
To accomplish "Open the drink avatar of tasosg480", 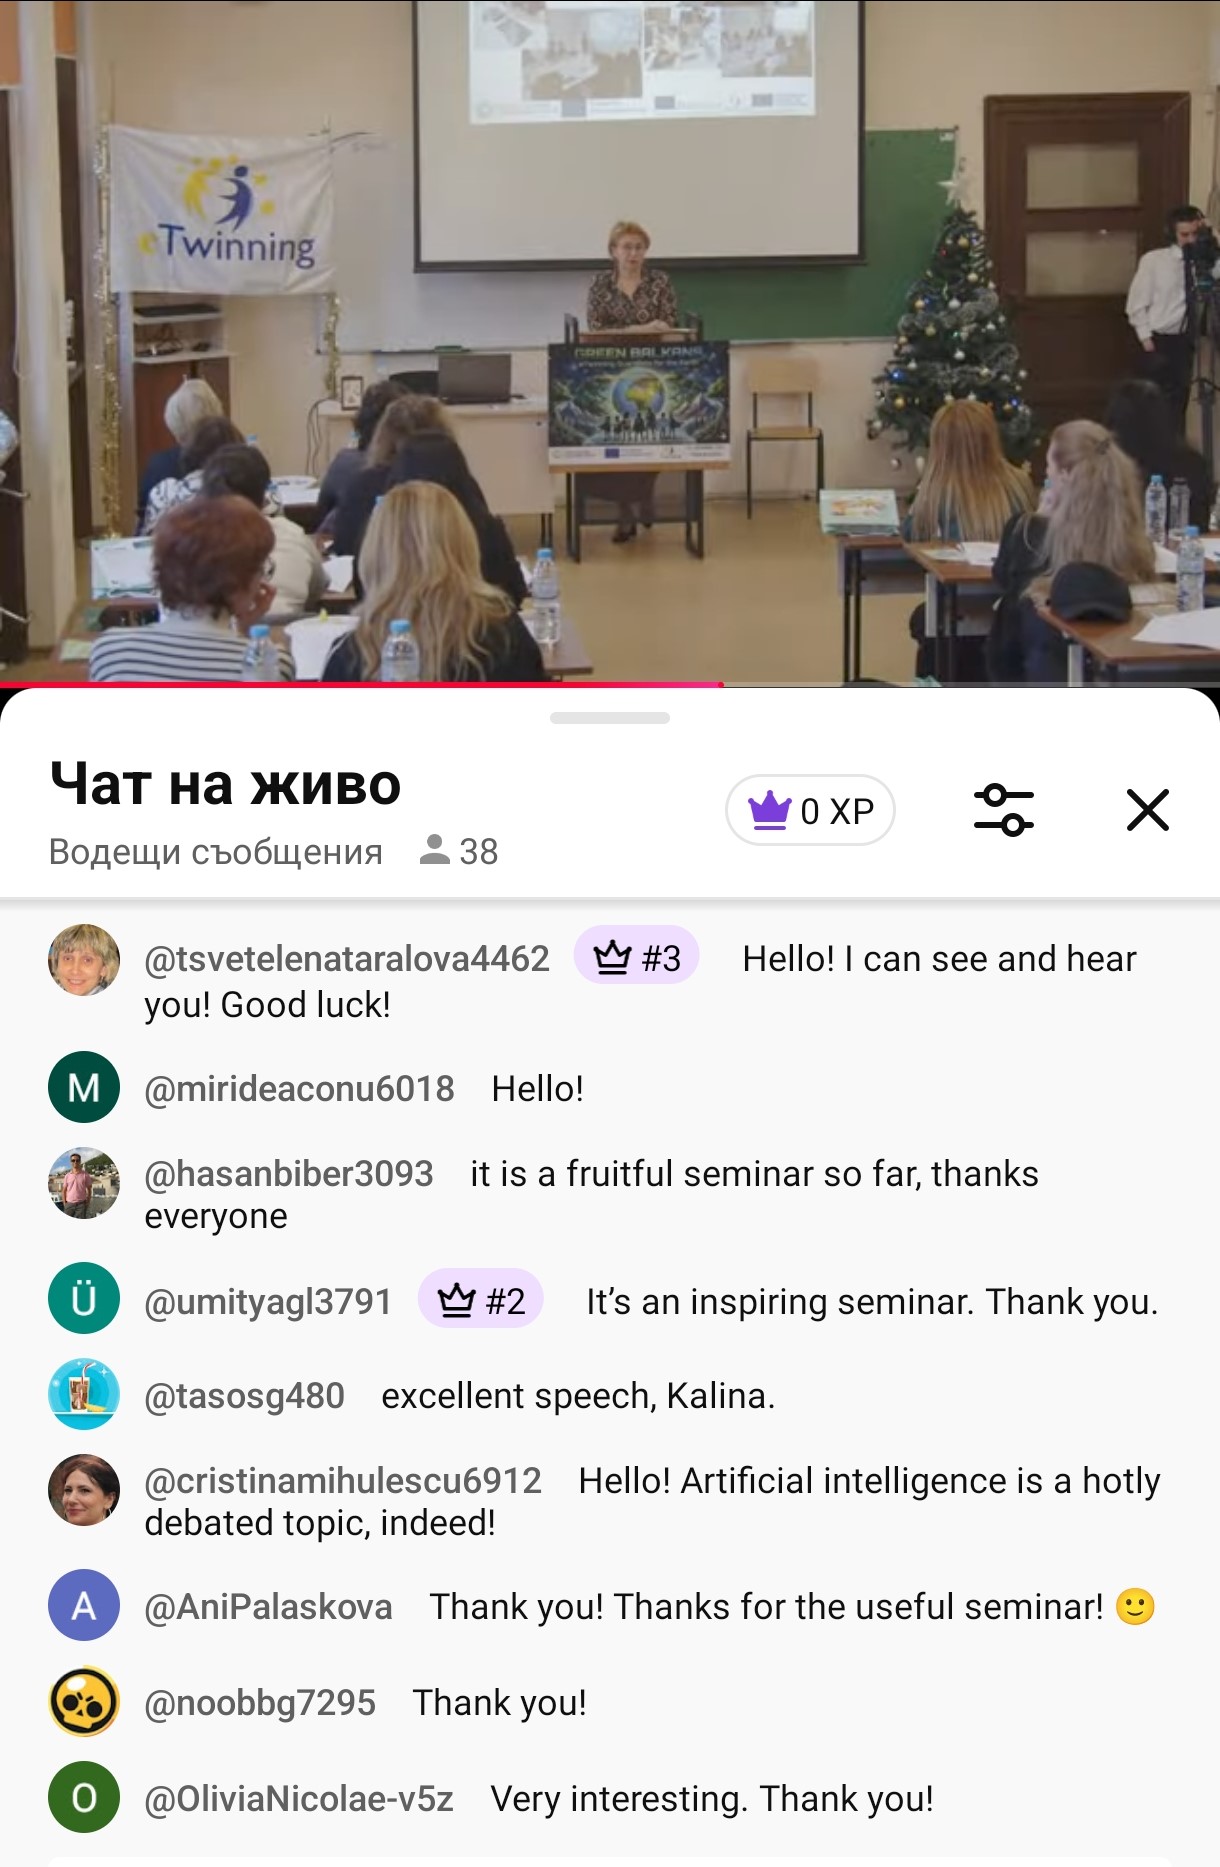I will pyautogui.click(x=84, y=1395).
